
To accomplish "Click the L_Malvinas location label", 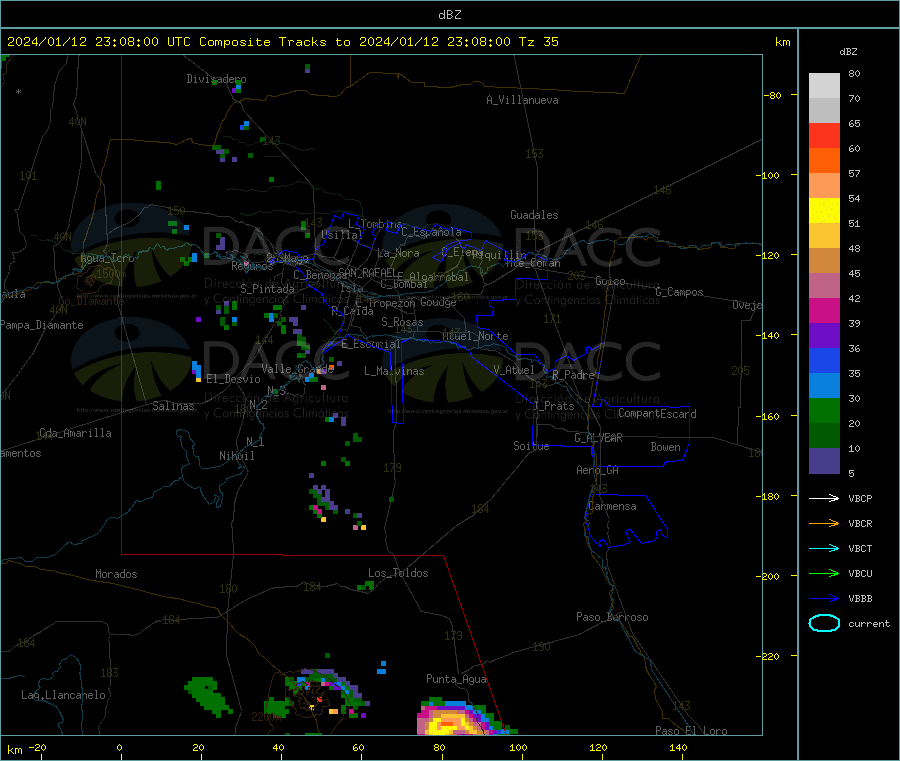I will coord(394,371).
